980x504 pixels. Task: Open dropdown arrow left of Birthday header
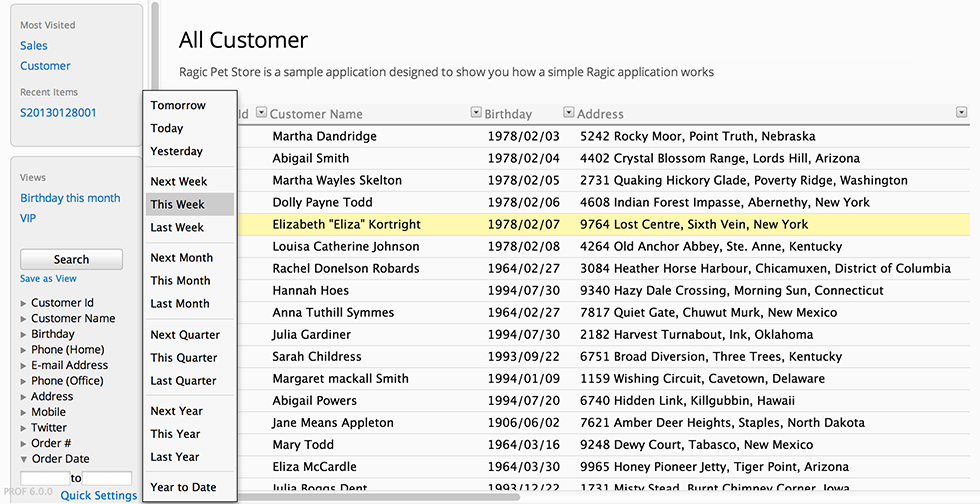[x=475, y=113]
